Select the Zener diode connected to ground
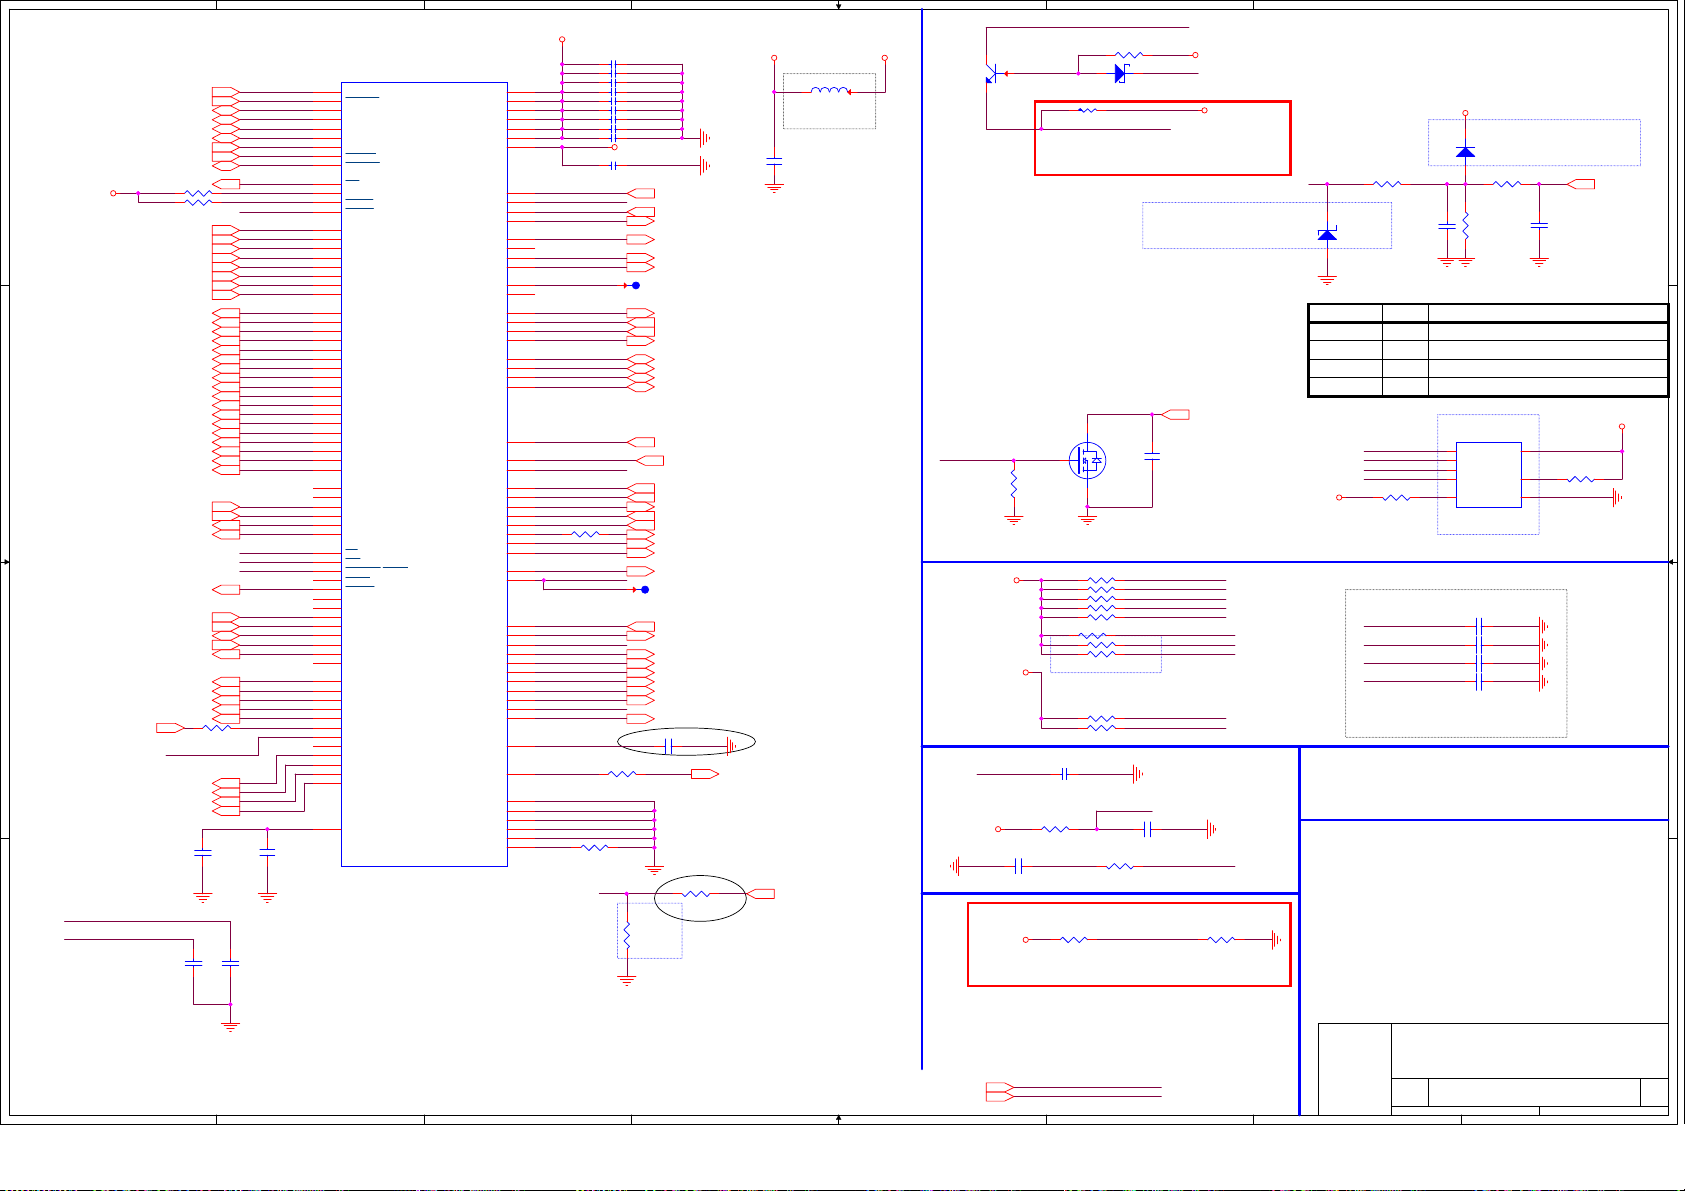 [x=1327, y=235]
